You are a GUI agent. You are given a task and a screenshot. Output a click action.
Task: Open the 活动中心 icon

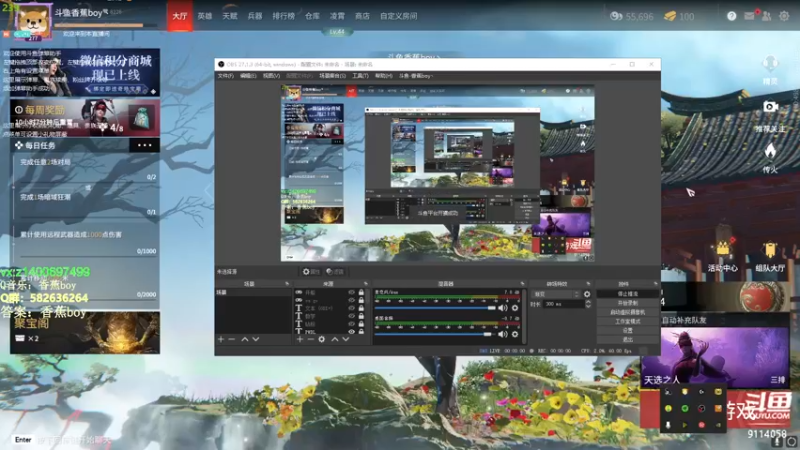722,248
